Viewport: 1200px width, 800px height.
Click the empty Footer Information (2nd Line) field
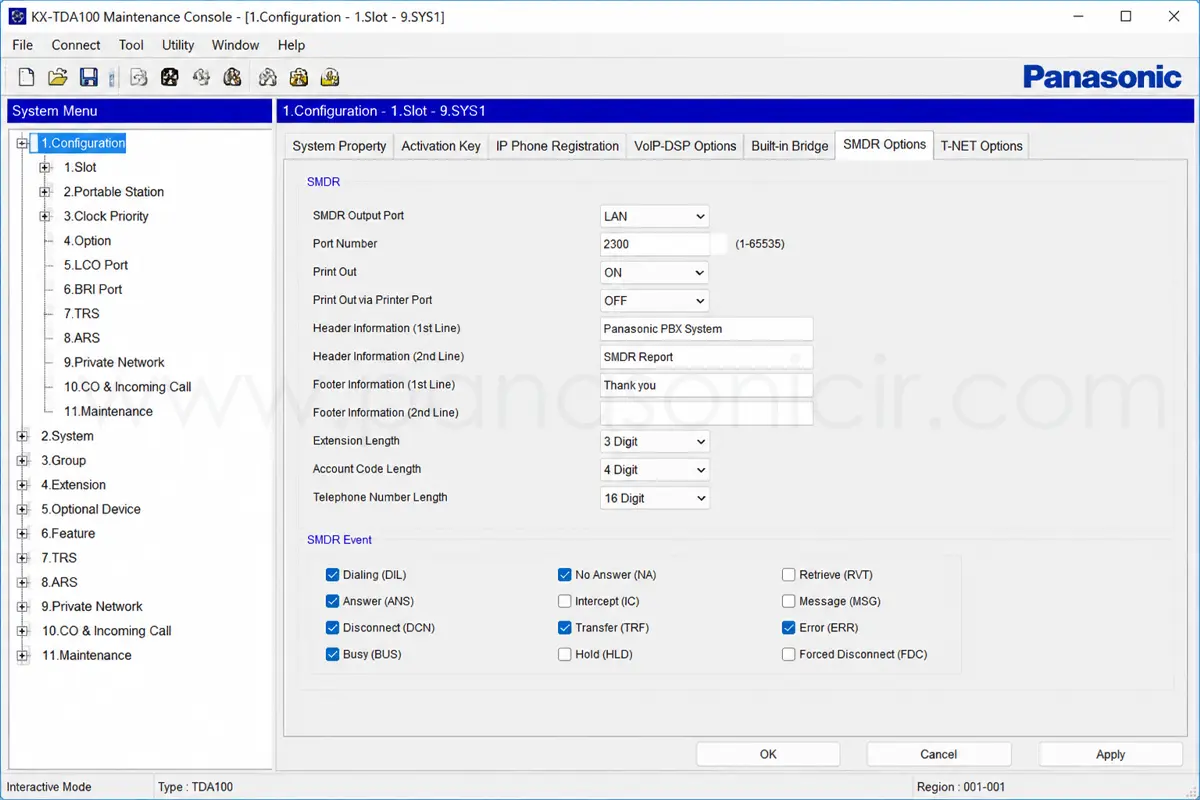coord(706,413)
